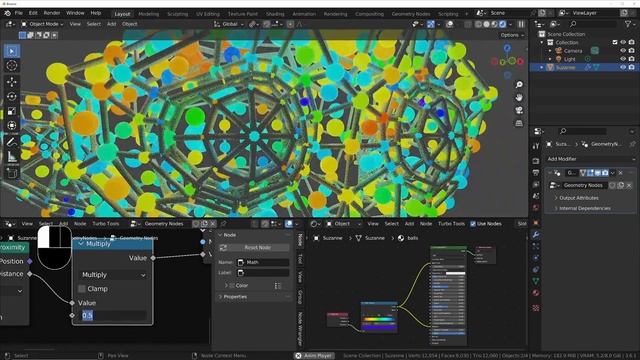640x360 pixels.
Task: Click the Anim Player button in status bar
Action: [314, 356]
